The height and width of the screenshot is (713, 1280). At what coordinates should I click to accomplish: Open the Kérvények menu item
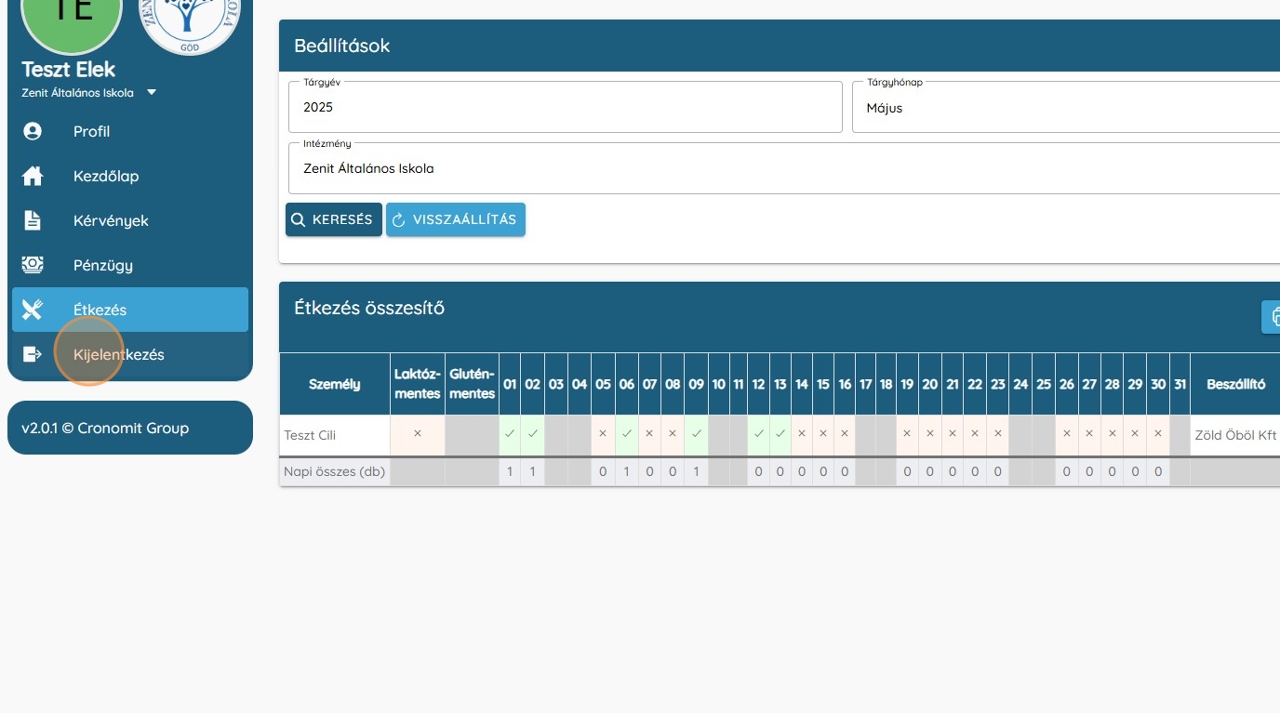111,221
